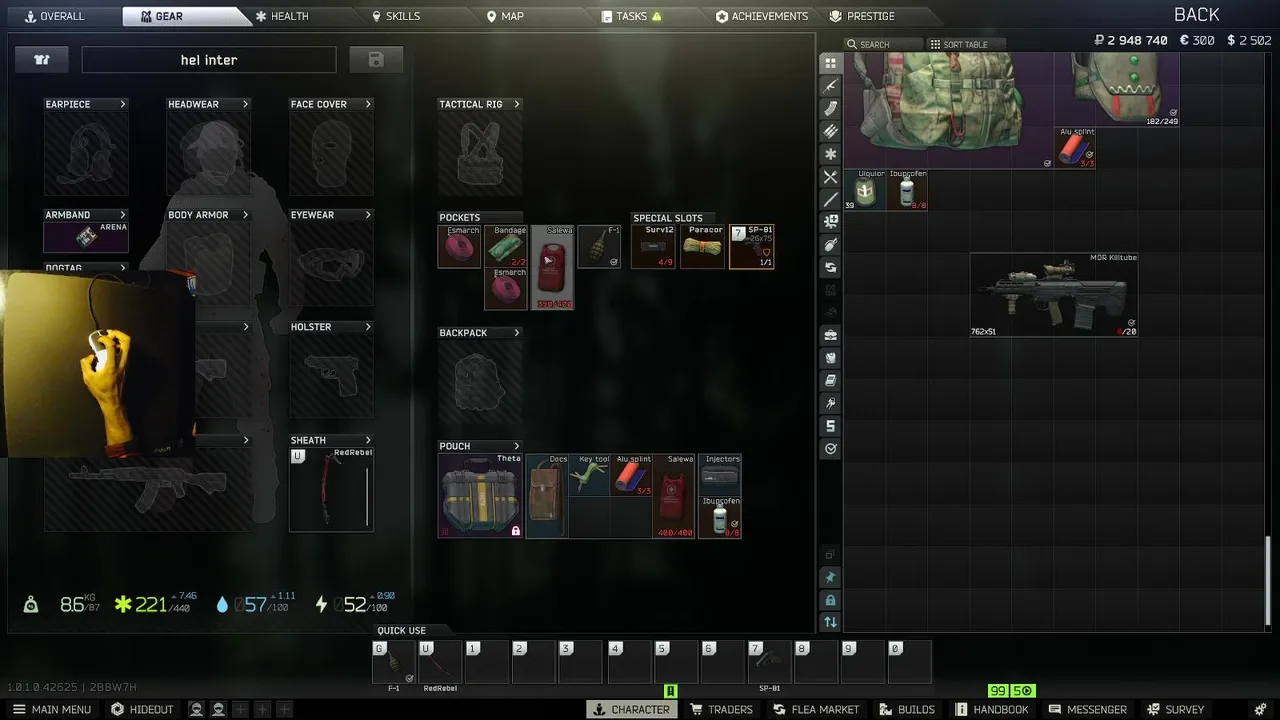1280x720 pixels.
Task: Click the stash Search field
Action: pyautogui.click(x=882, y=44)
